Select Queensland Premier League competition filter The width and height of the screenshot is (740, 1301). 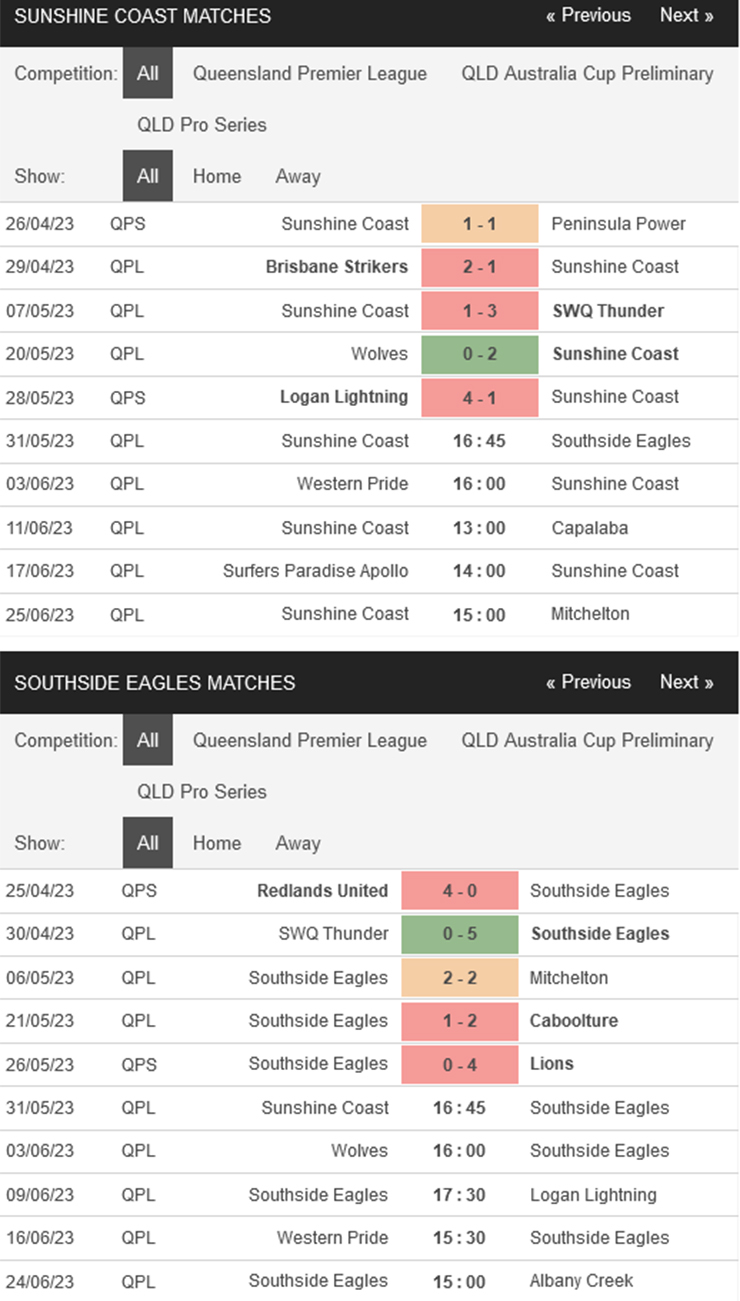click(x=310, y=73)
